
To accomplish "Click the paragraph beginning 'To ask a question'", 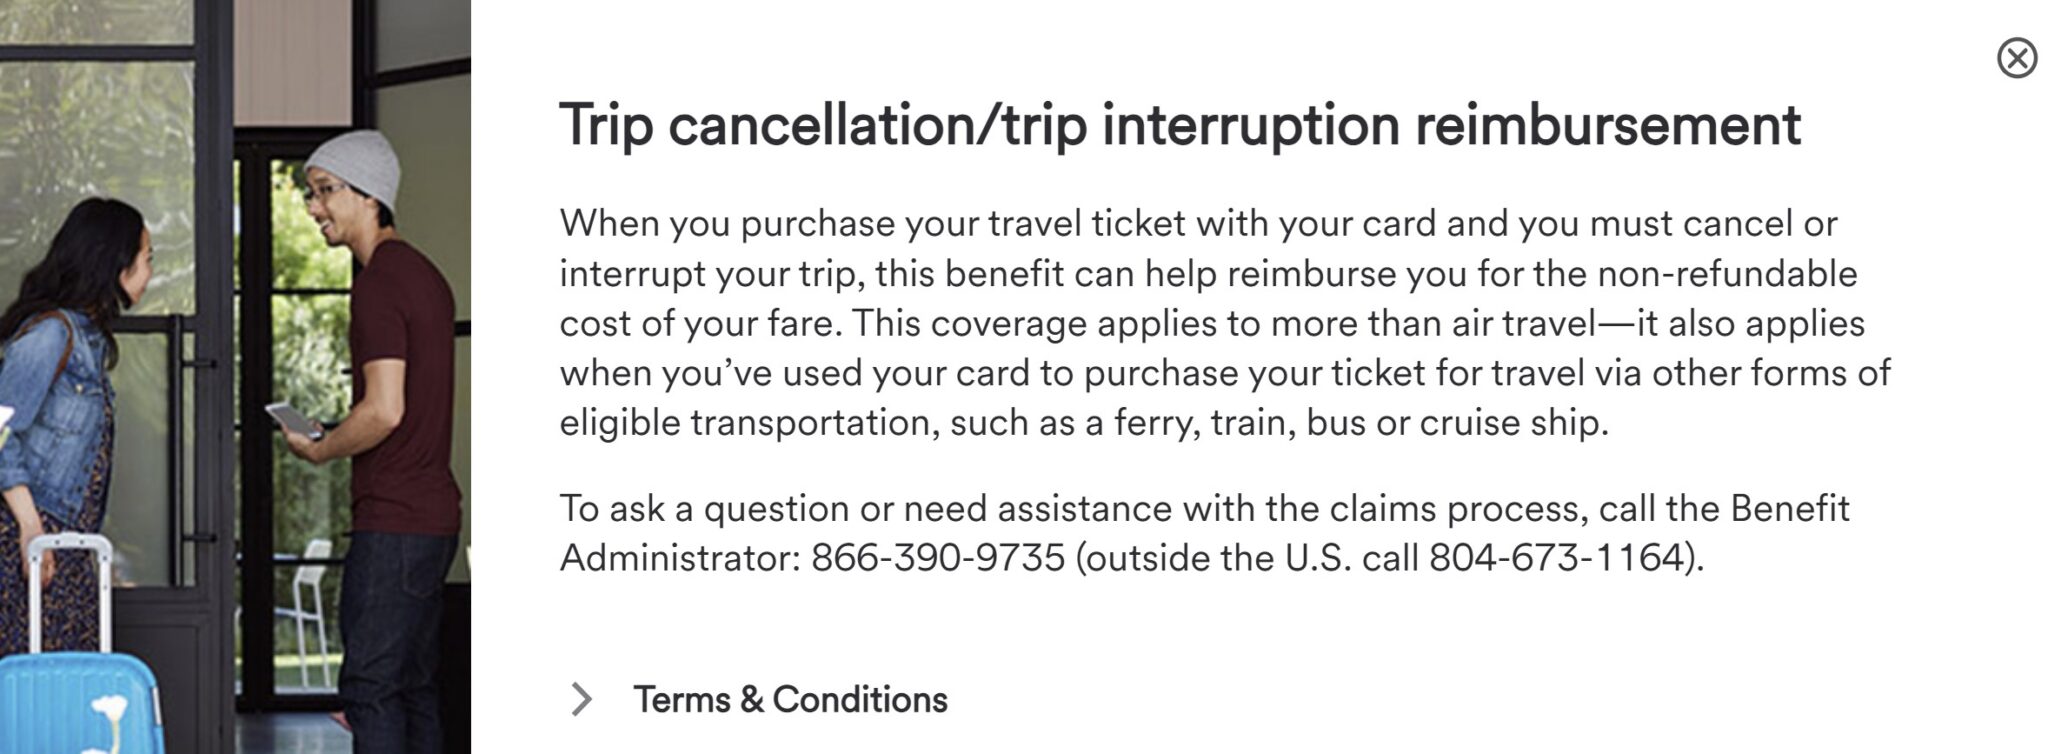I will [1200, 532].
